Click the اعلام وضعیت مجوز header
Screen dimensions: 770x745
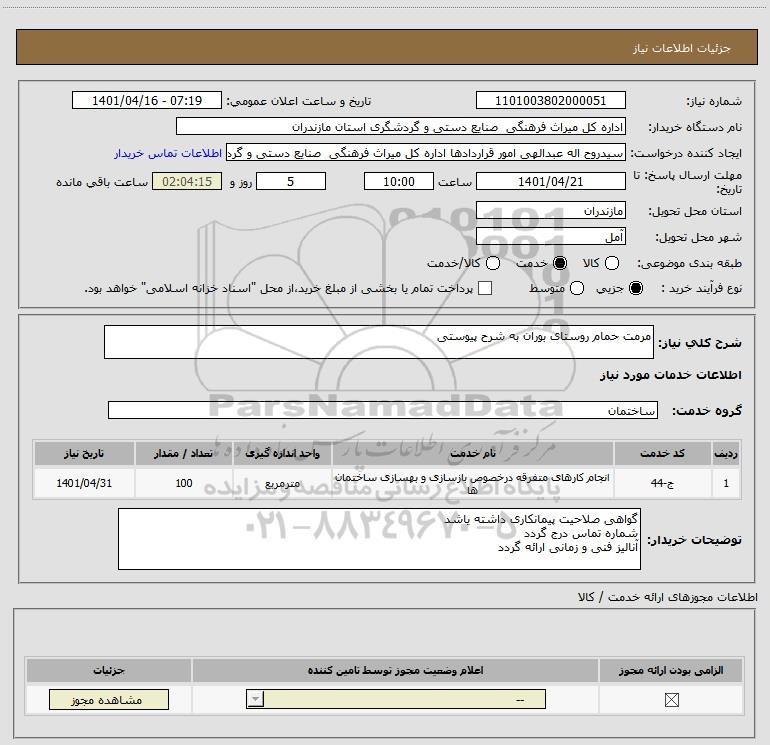pos(395,670)
